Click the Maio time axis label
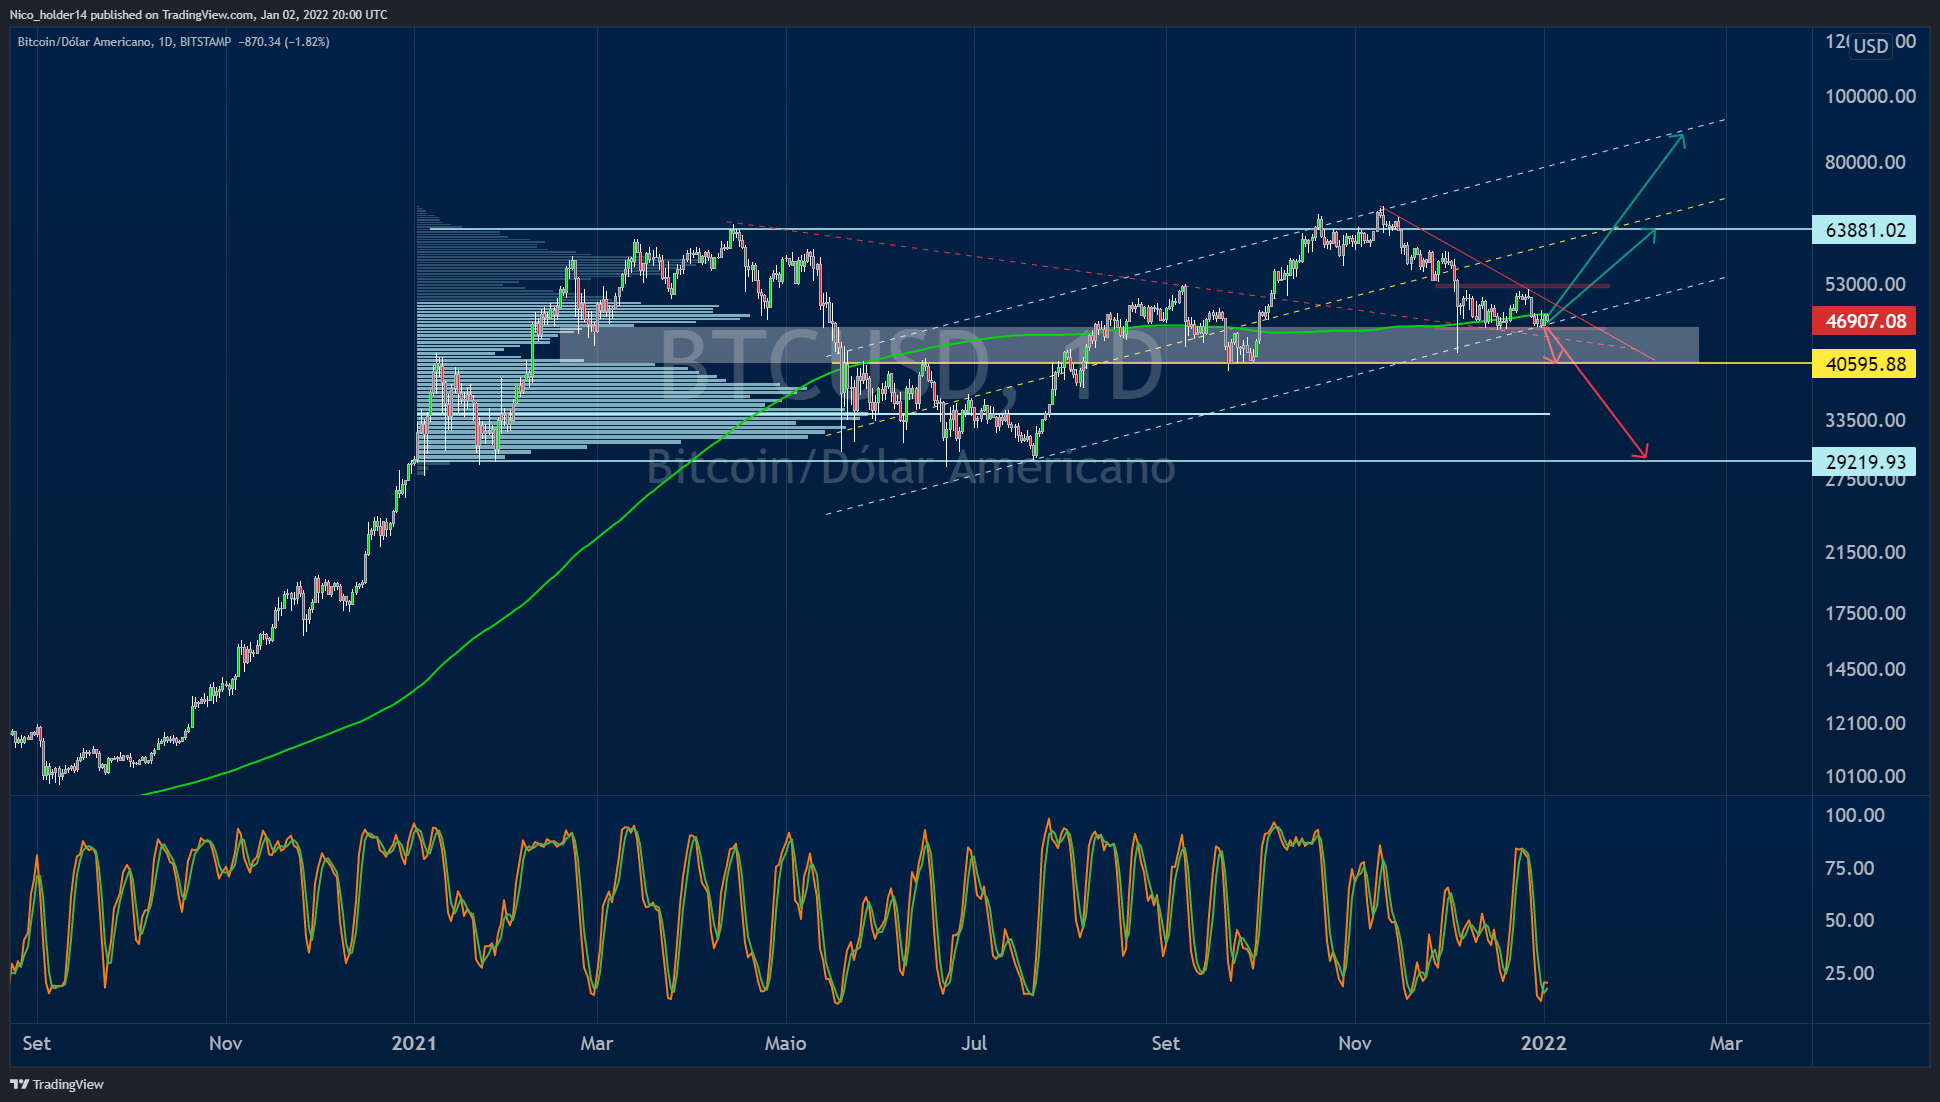This screenshot has height=1102, width=1940. (785, 1043)
